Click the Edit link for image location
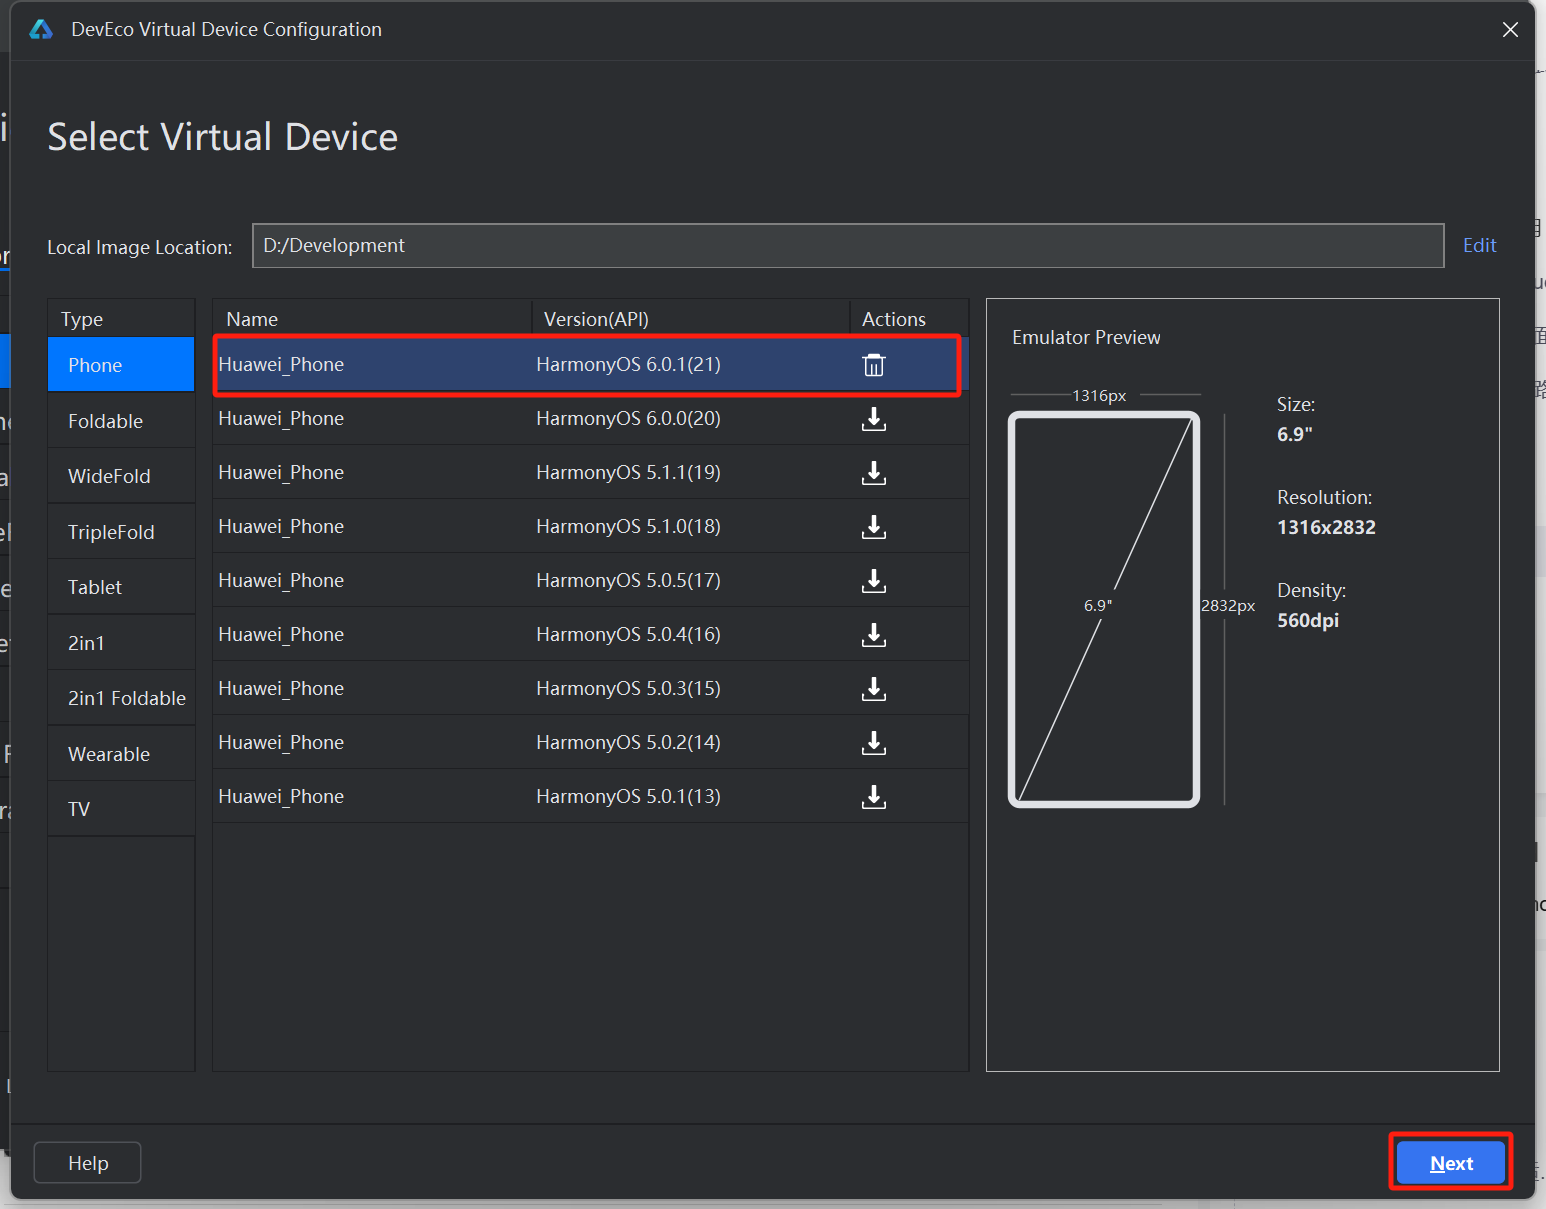The image size is (1546, 1209). click(x=1479, y=245)
